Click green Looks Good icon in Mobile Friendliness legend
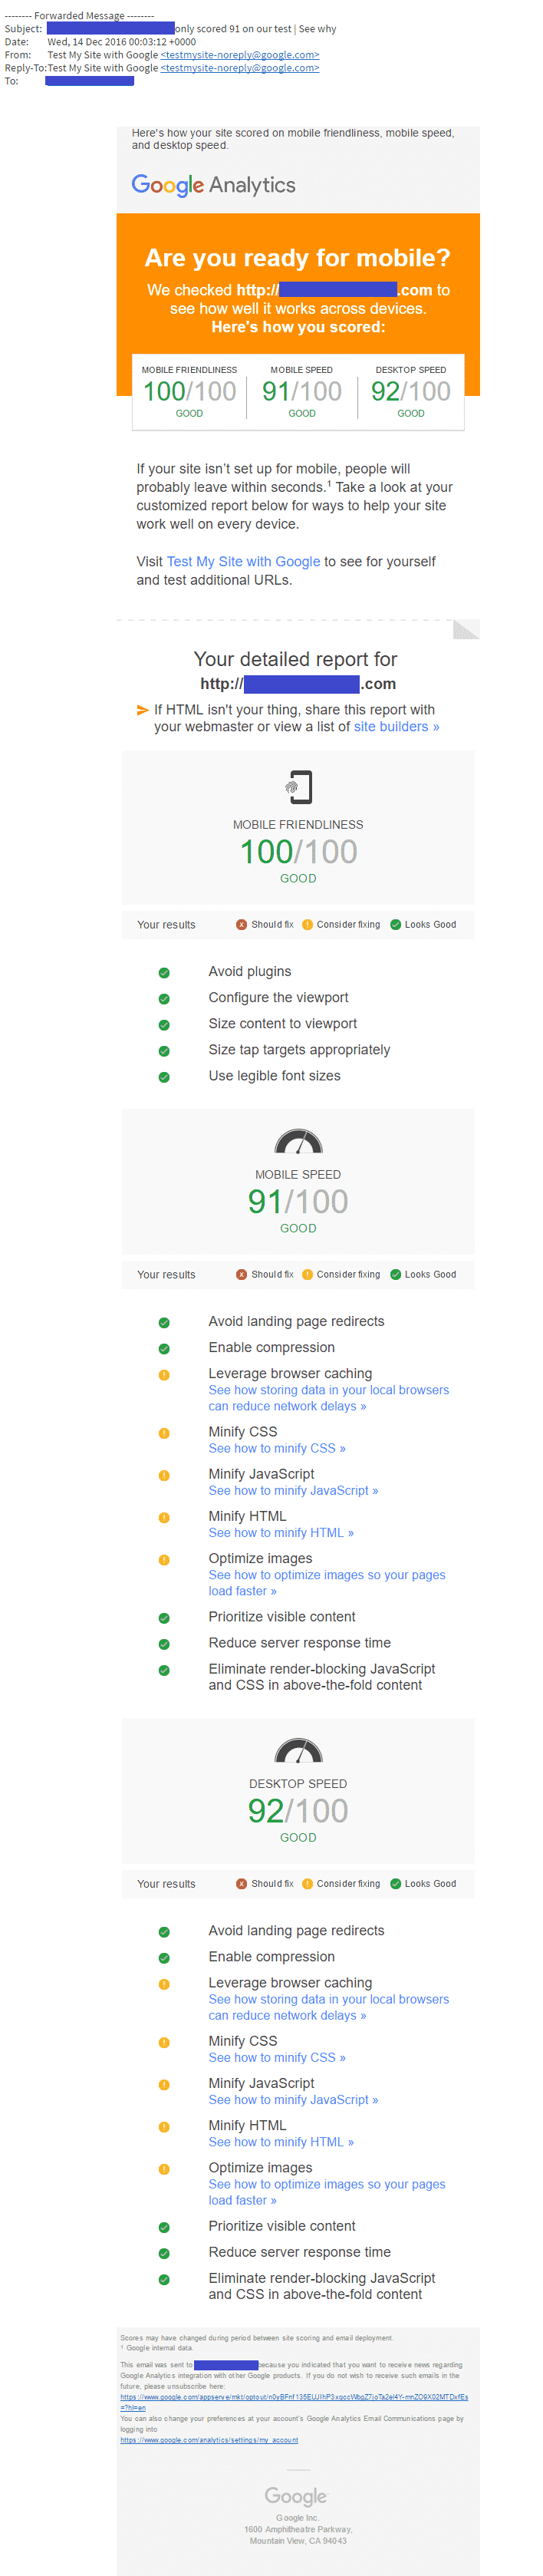The height and width of the screenshot is (2576, 543). (395, 924)
